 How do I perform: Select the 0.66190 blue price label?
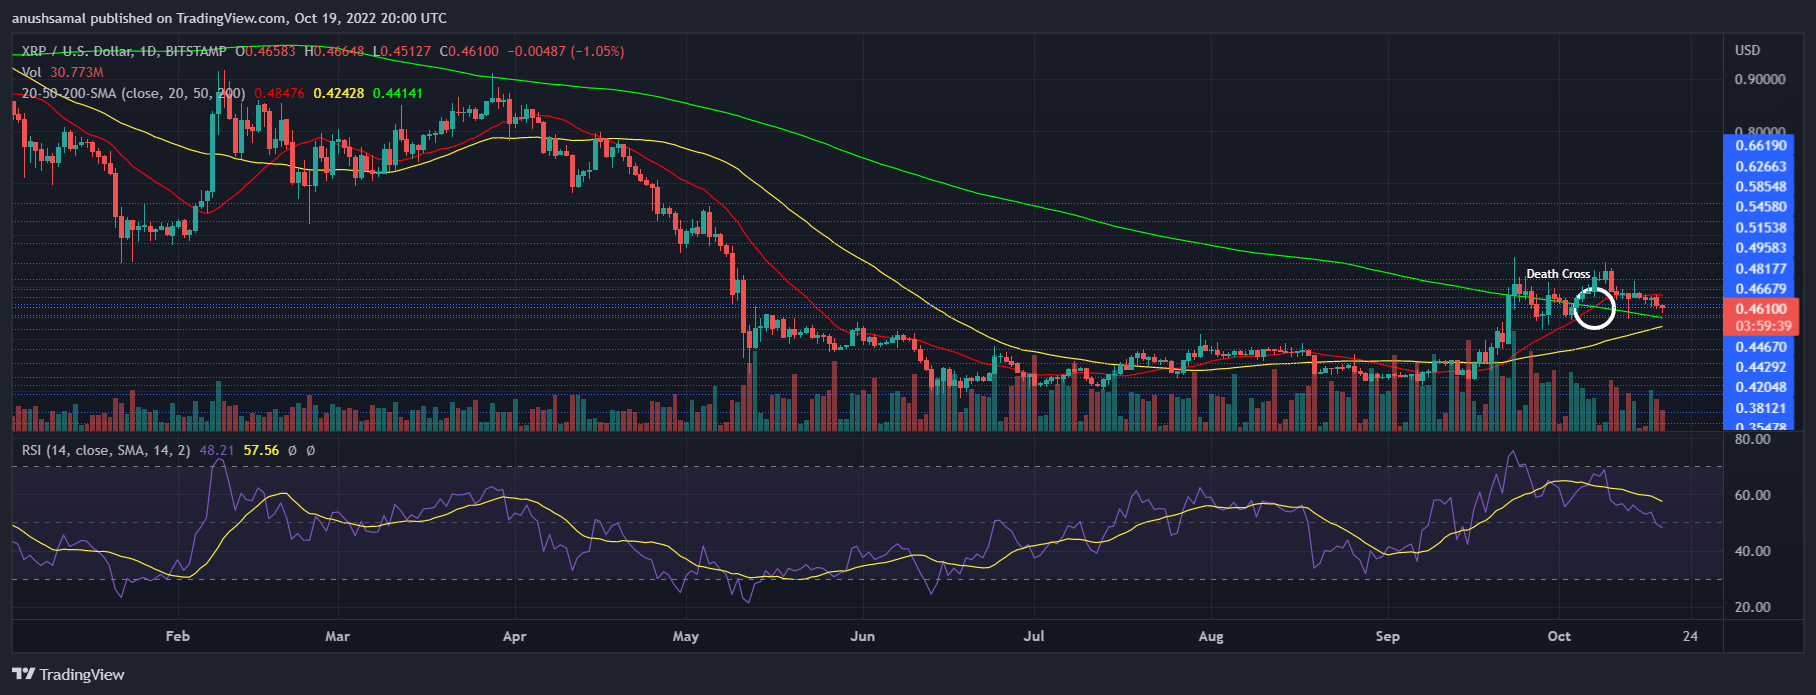coord(1761,146)
